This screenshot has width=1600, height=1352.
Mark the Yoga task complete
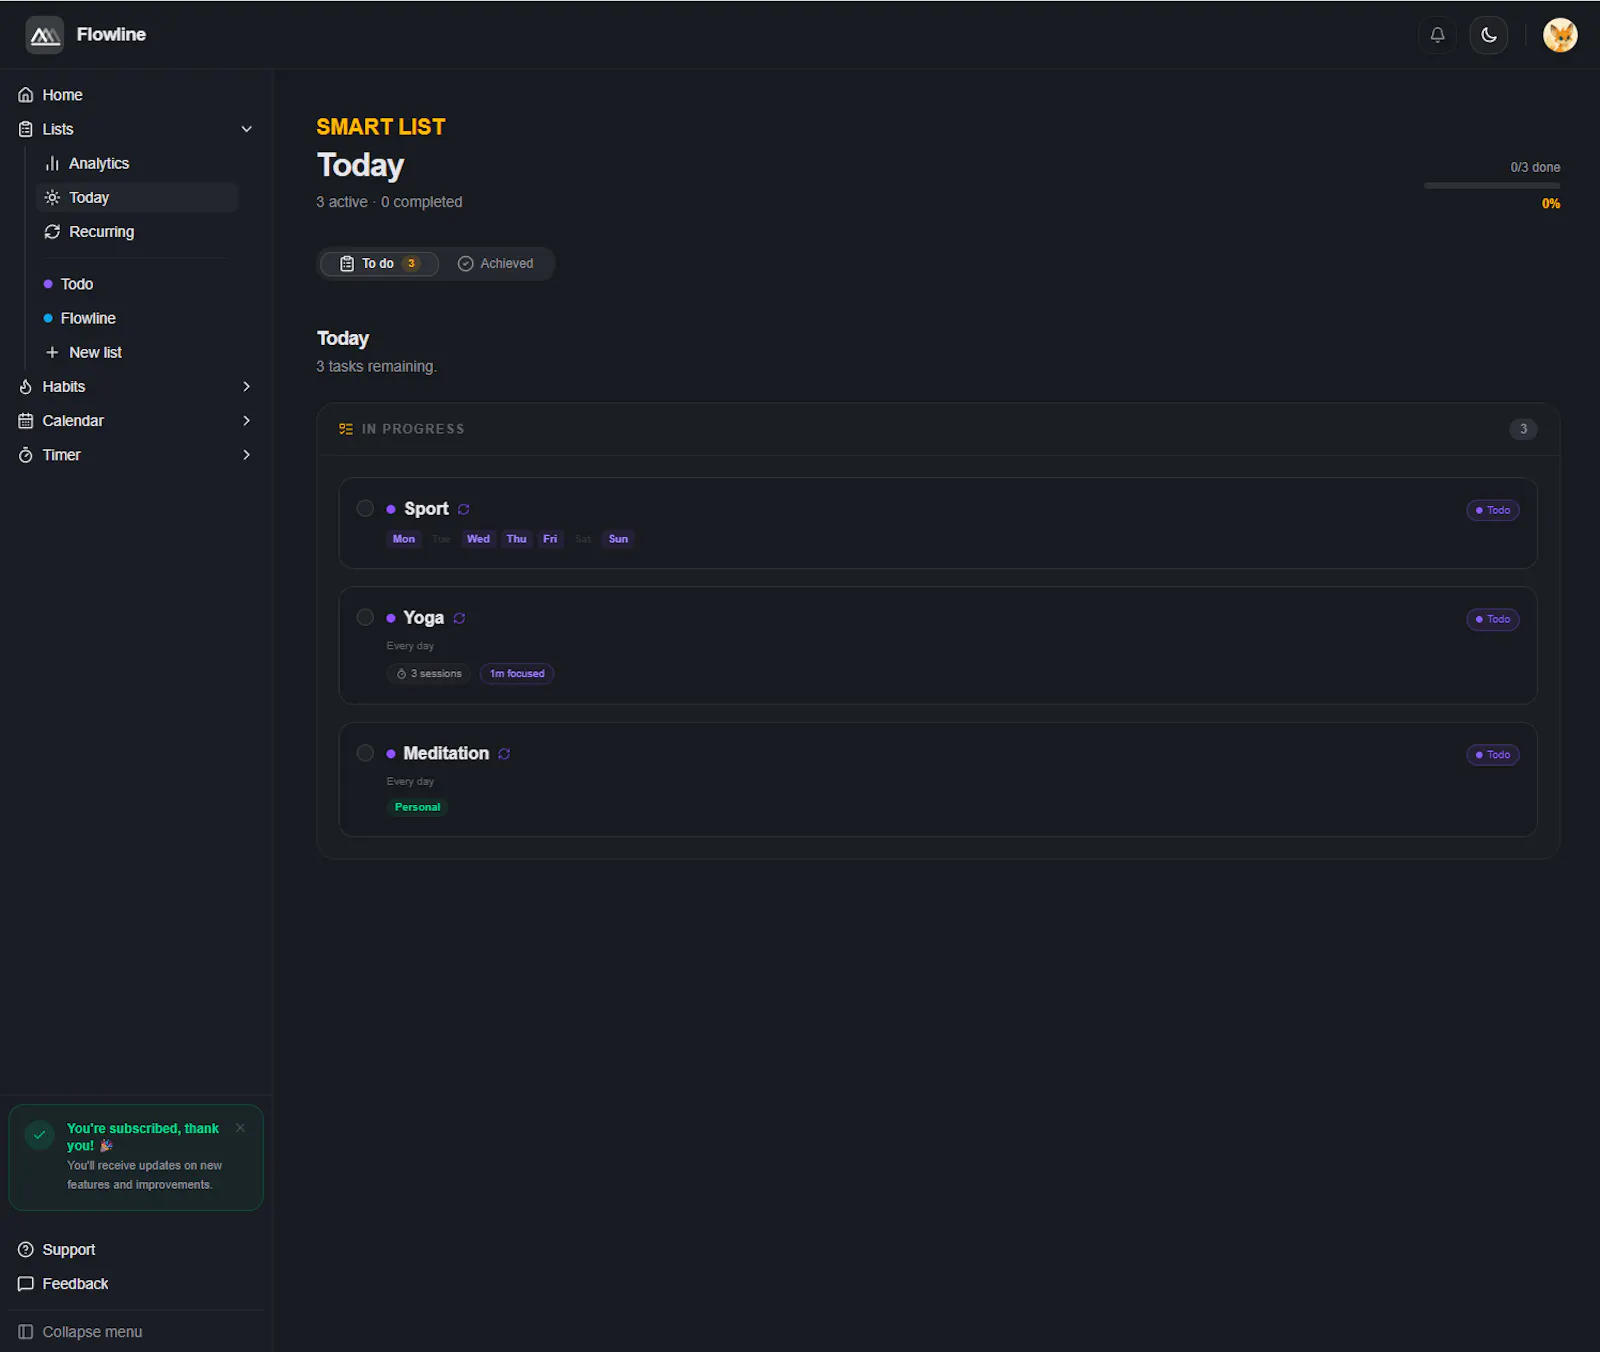point(365,617)
